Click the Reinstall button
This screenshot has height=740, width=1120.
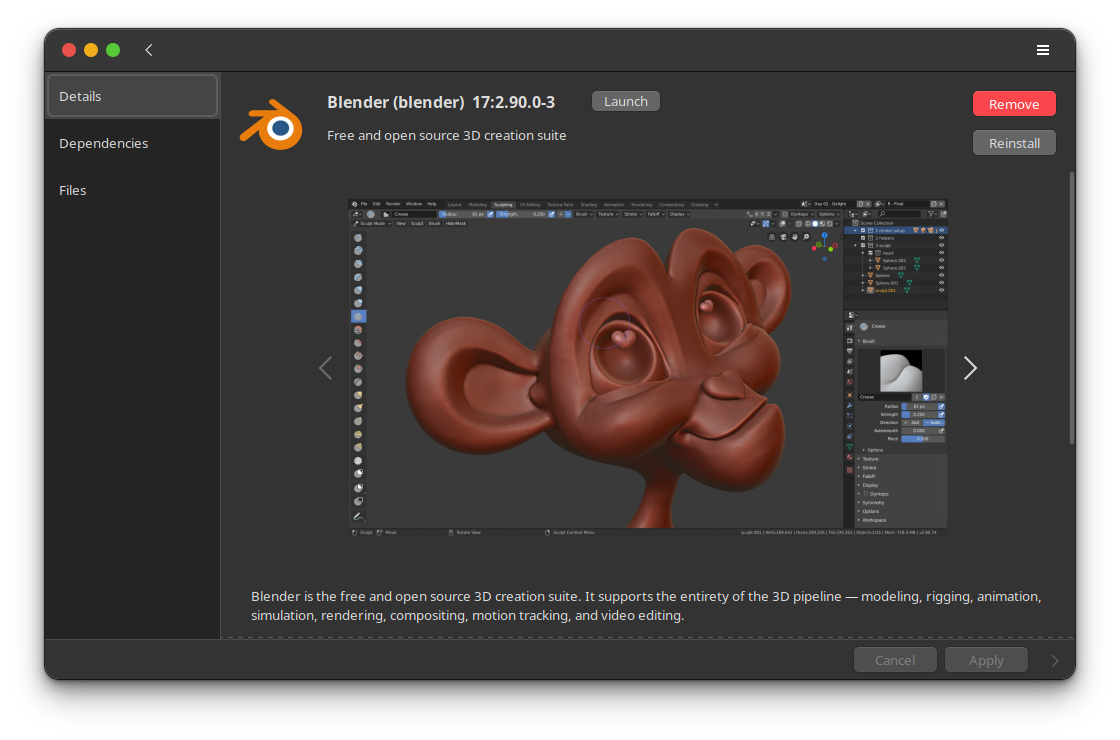click(1014, 143)
